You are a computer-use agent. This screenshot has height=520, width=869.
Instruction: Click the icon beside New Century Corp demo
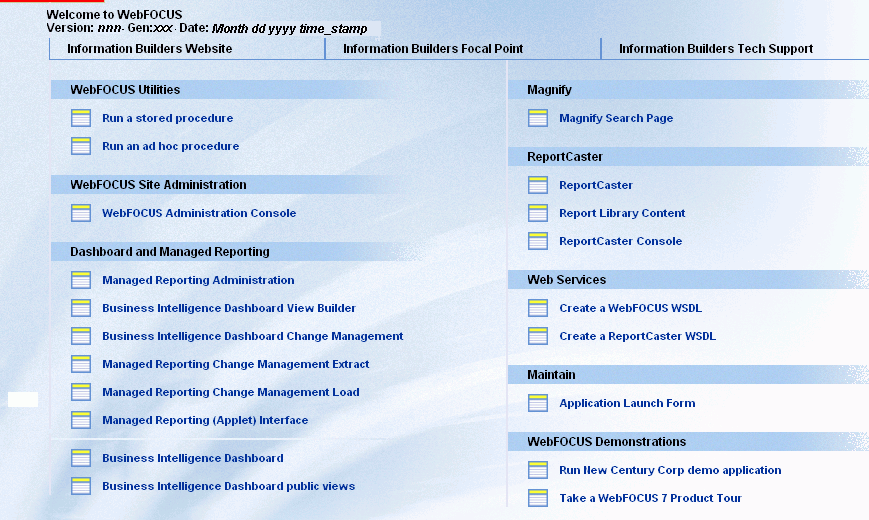pos(538,470)
